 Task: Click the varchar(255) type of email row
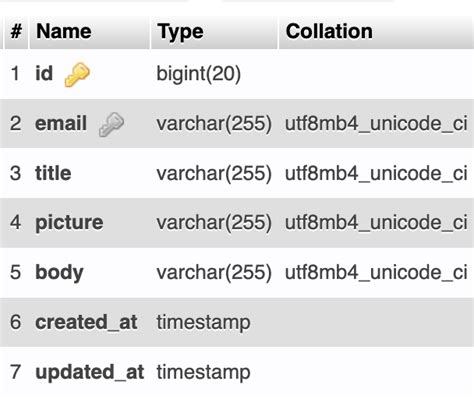tap(214, 124)
